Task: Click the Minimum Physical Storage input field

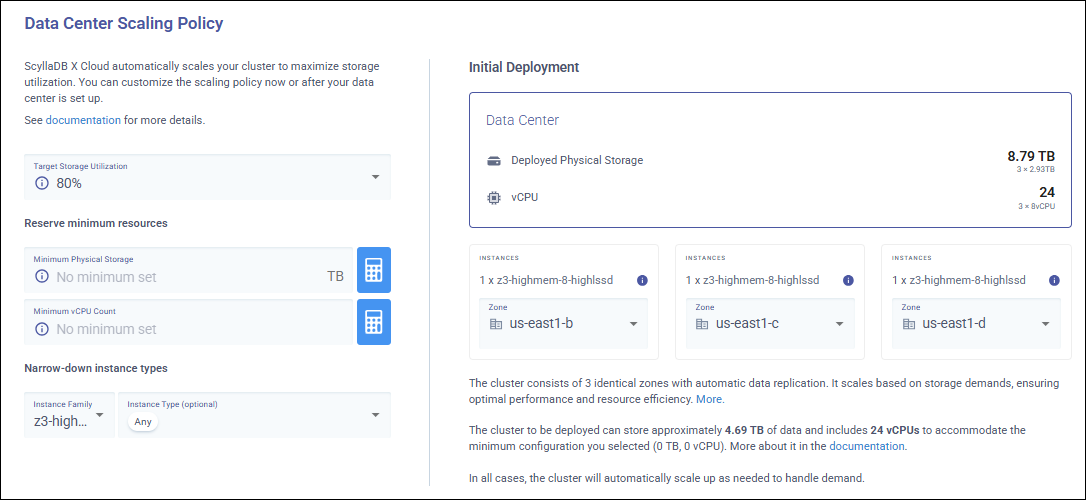Action: click(x=189, y=270)
